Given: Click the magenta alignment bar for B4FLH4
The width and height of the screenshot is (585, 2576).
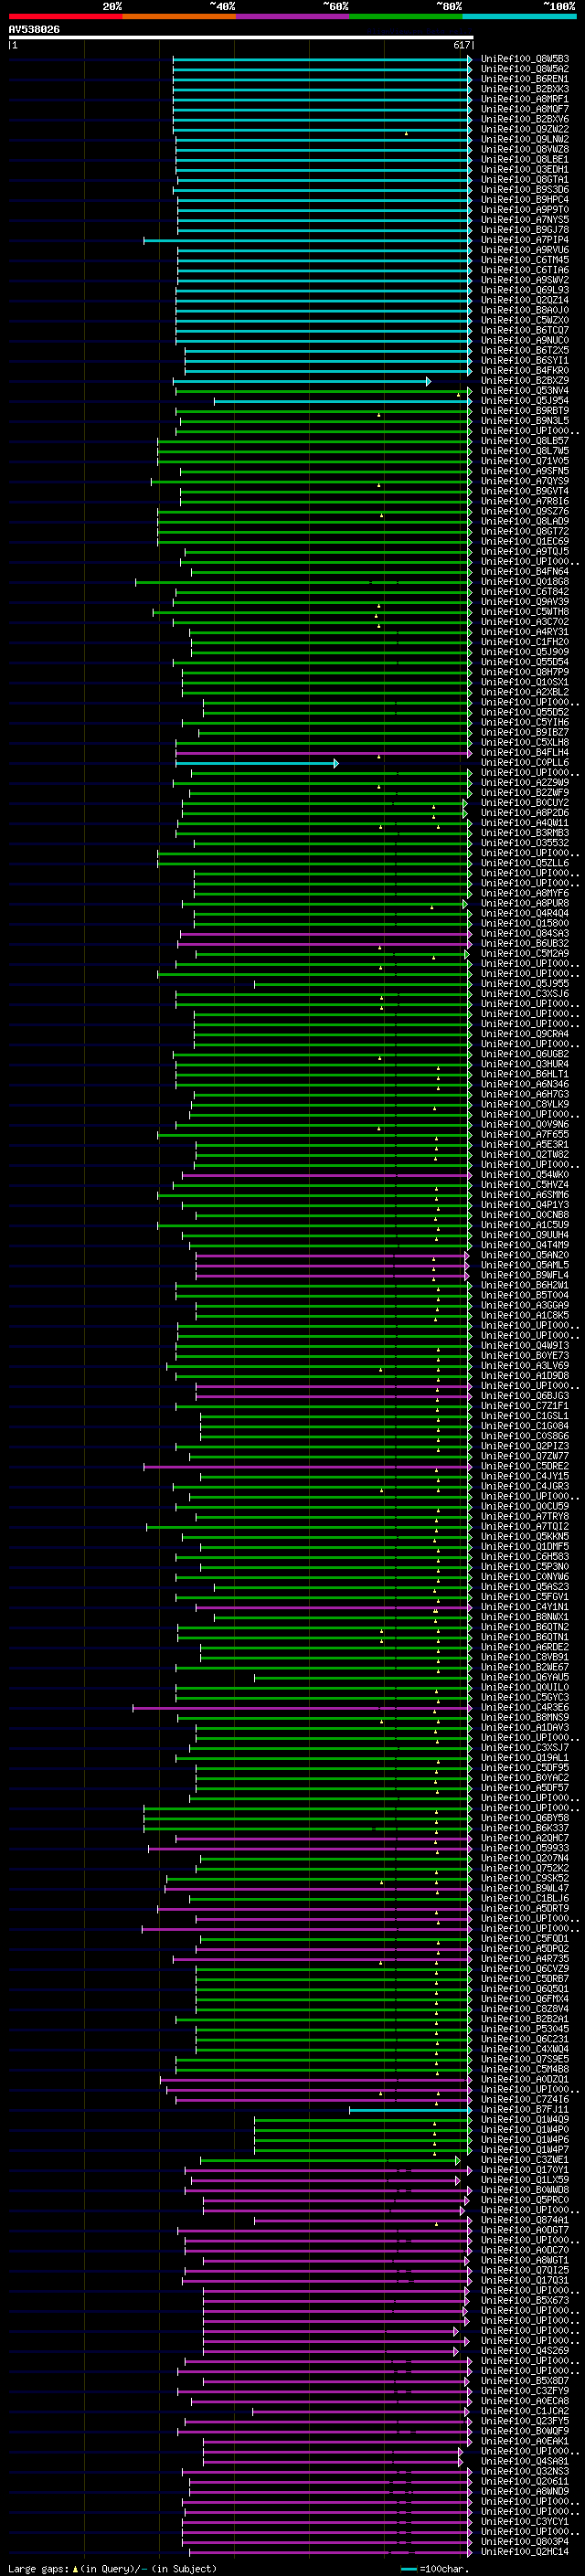Looking at the screenshot, I should [323, 753].
